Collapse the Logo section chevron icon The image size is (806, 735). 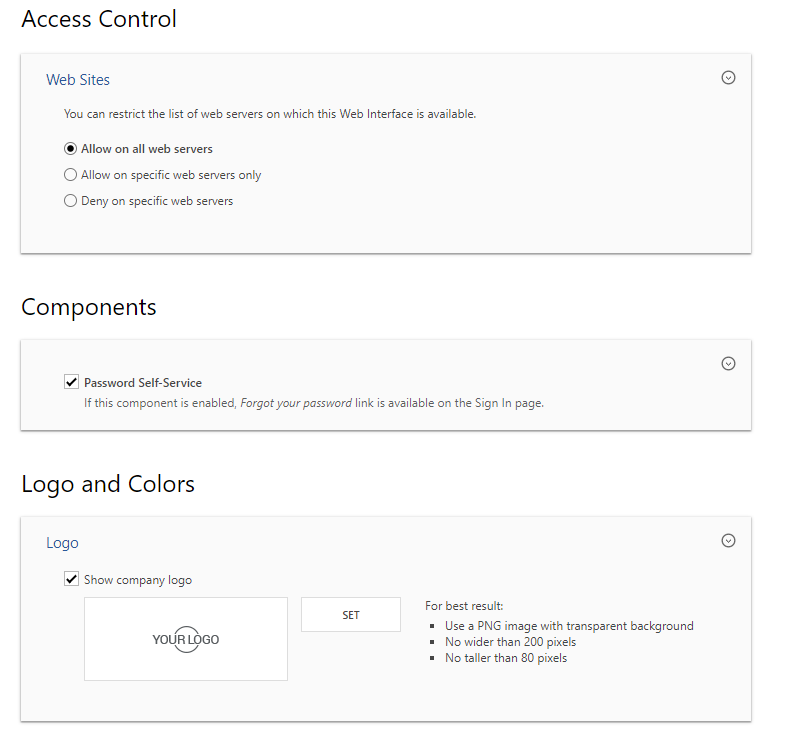point(728,540)
